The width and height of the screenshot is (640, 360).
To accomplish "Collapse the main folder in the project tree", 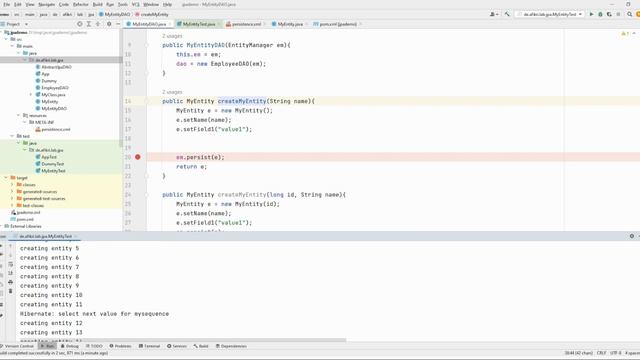I will click(x=12, y=46).
